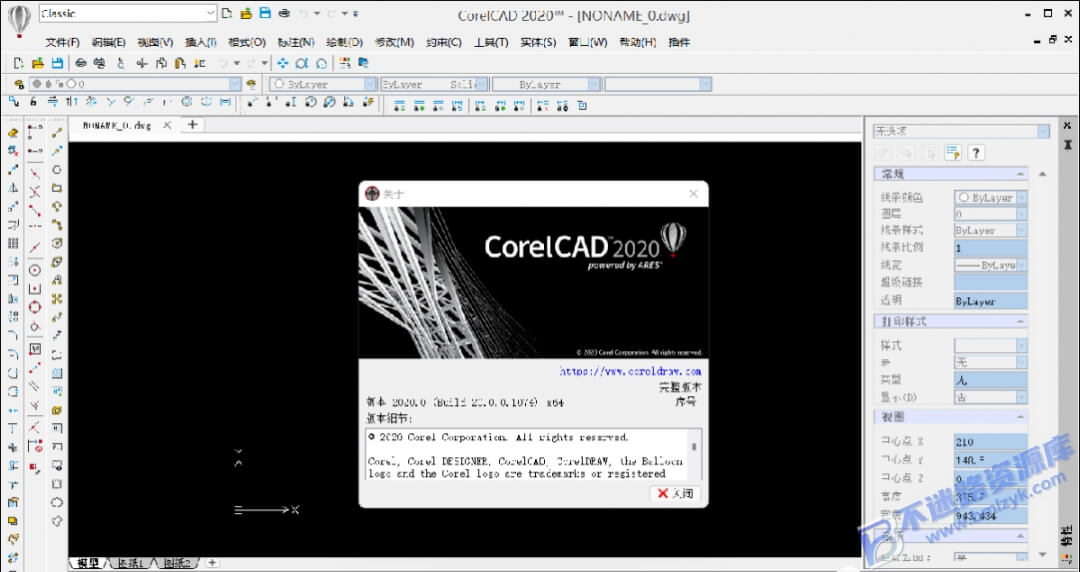Screen dimensions: 1080x572
Task: Click the New icon in quick access bar
Action: 227,13
